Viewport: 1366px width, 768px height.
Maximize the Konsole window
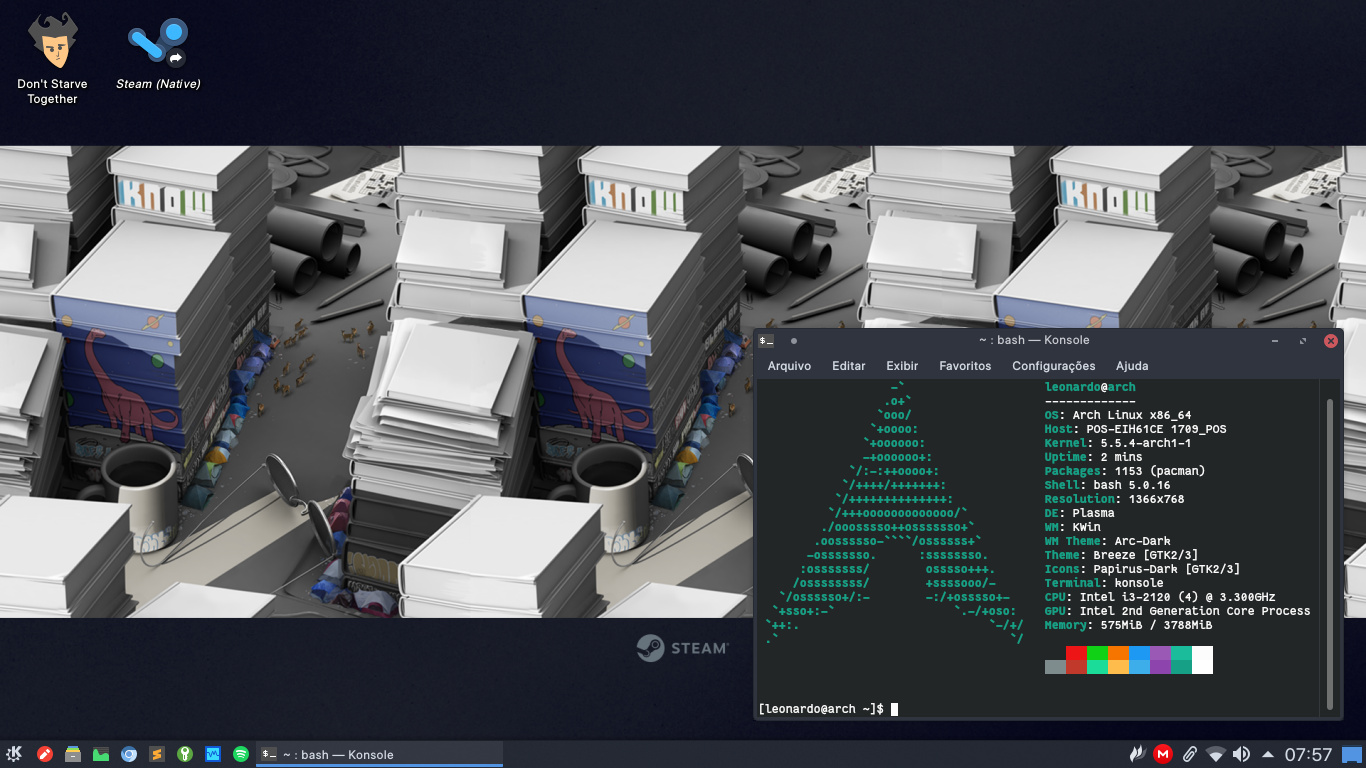click(1303, 341)
